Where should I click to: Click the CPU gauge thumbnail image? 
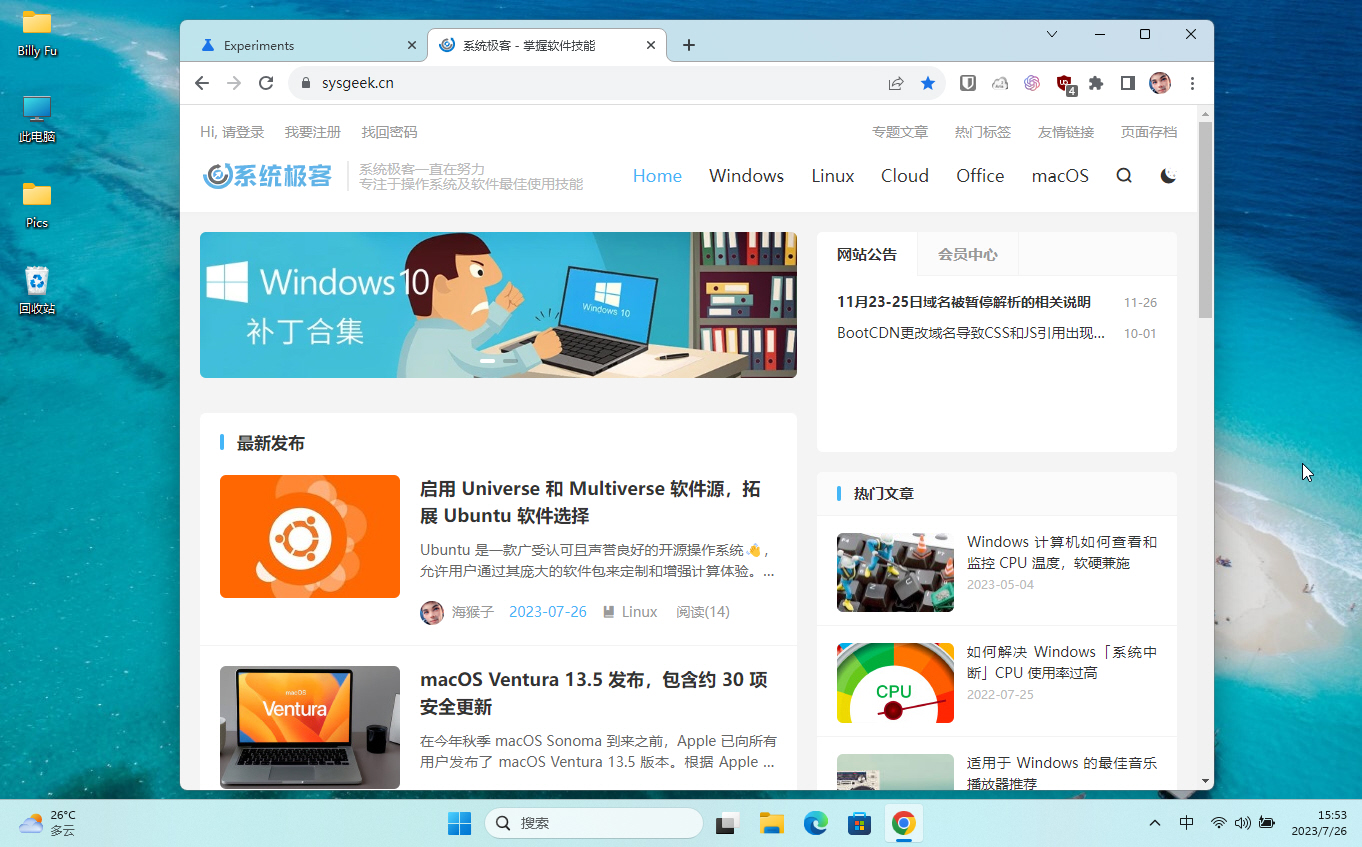tap(895, 683)
